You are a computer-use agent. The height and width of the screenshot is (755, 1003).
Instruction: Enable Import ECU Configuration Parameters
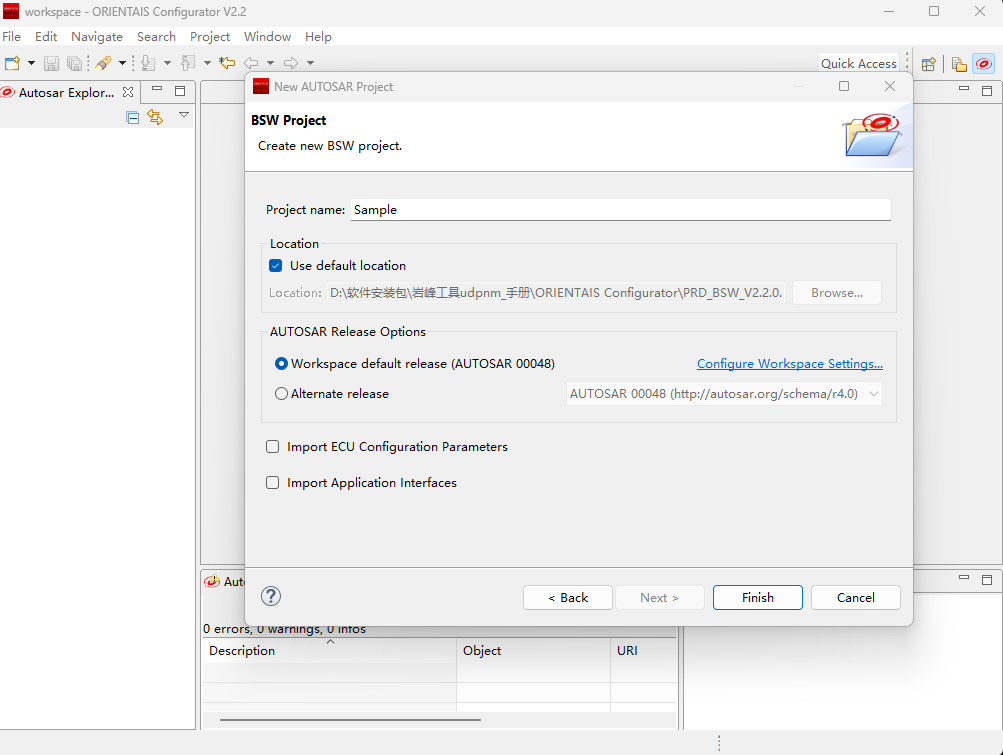tap(273, 447)
